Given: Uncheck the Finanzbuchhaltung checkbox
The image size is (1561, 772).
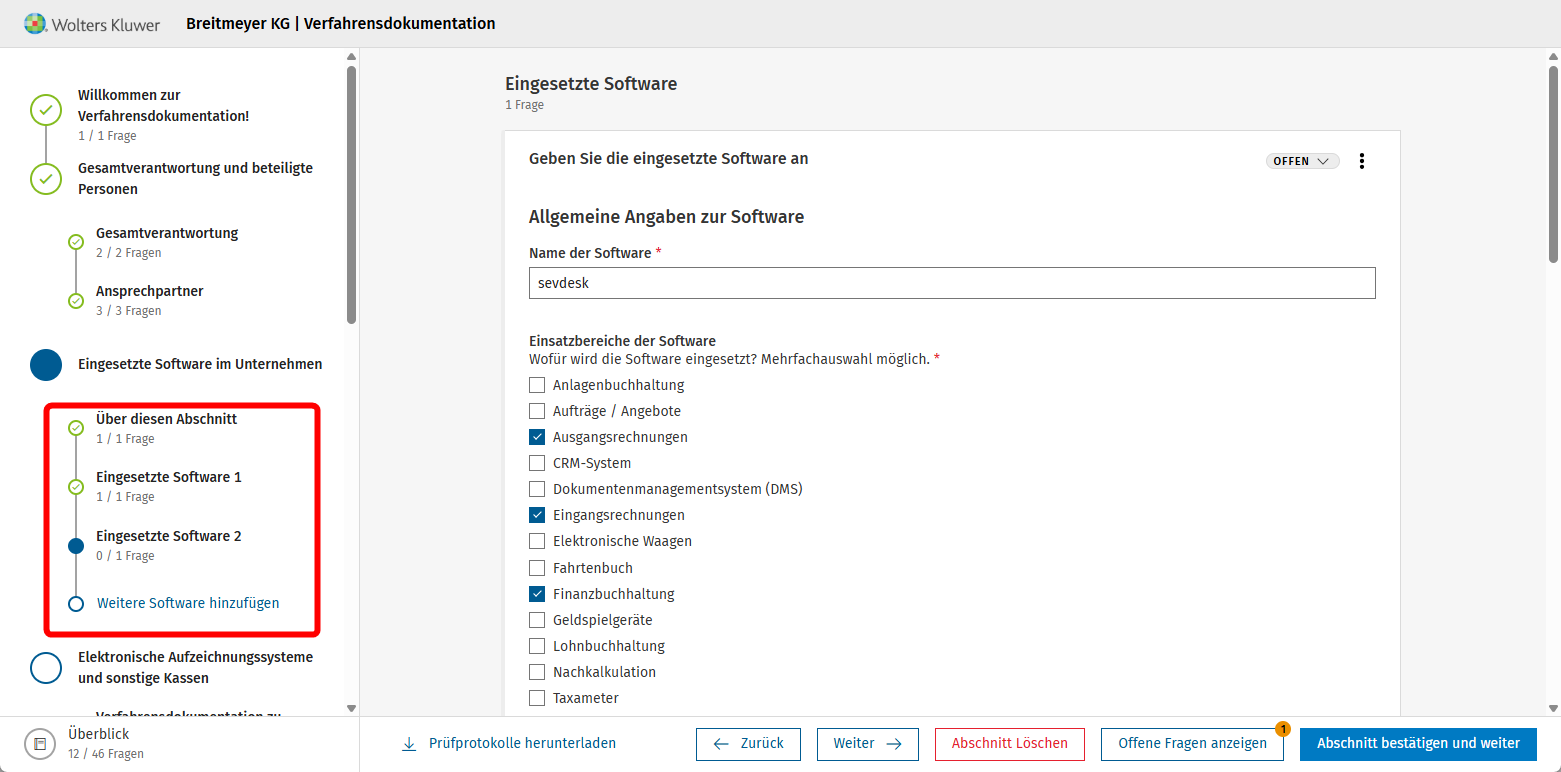Looking at the screenshot, I should [537, 594].
